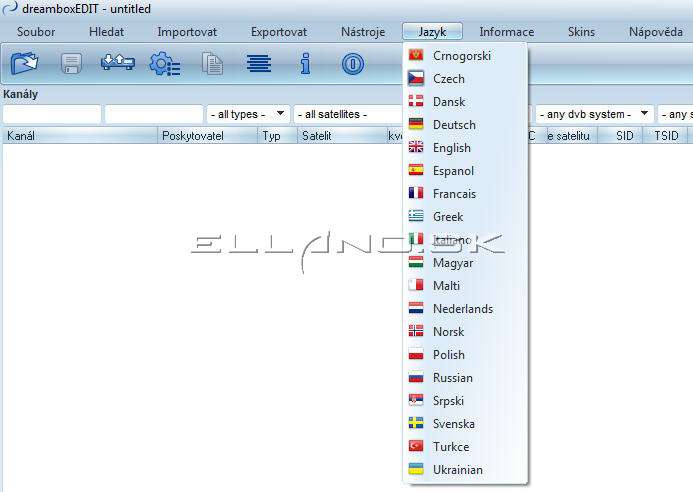693x492 pixels.
Task: Click the UK flag icon
Action: pyautogui.click(x=416, y=147)
